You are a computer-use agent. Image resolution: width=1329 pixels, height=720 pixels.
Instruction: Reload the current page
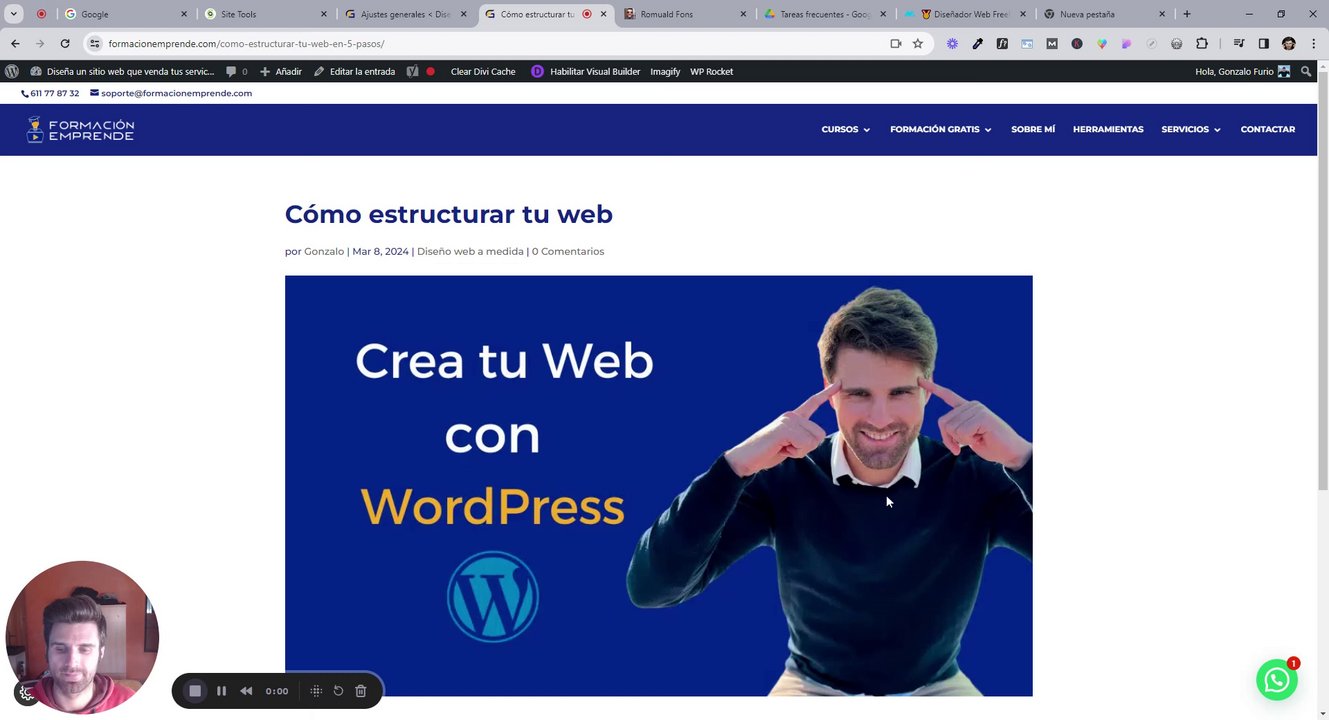pos(65,44)
